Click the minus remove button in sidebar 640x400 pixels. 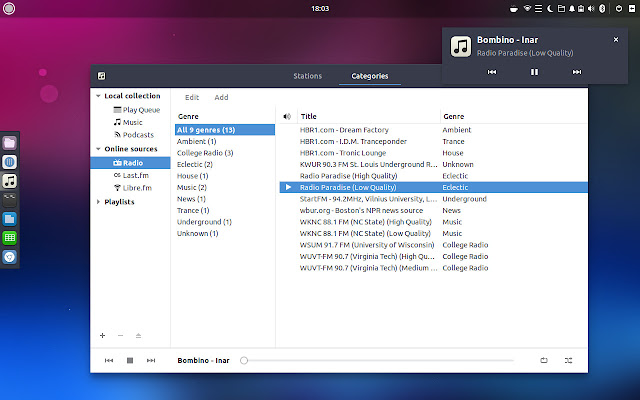tap(120, 336)
